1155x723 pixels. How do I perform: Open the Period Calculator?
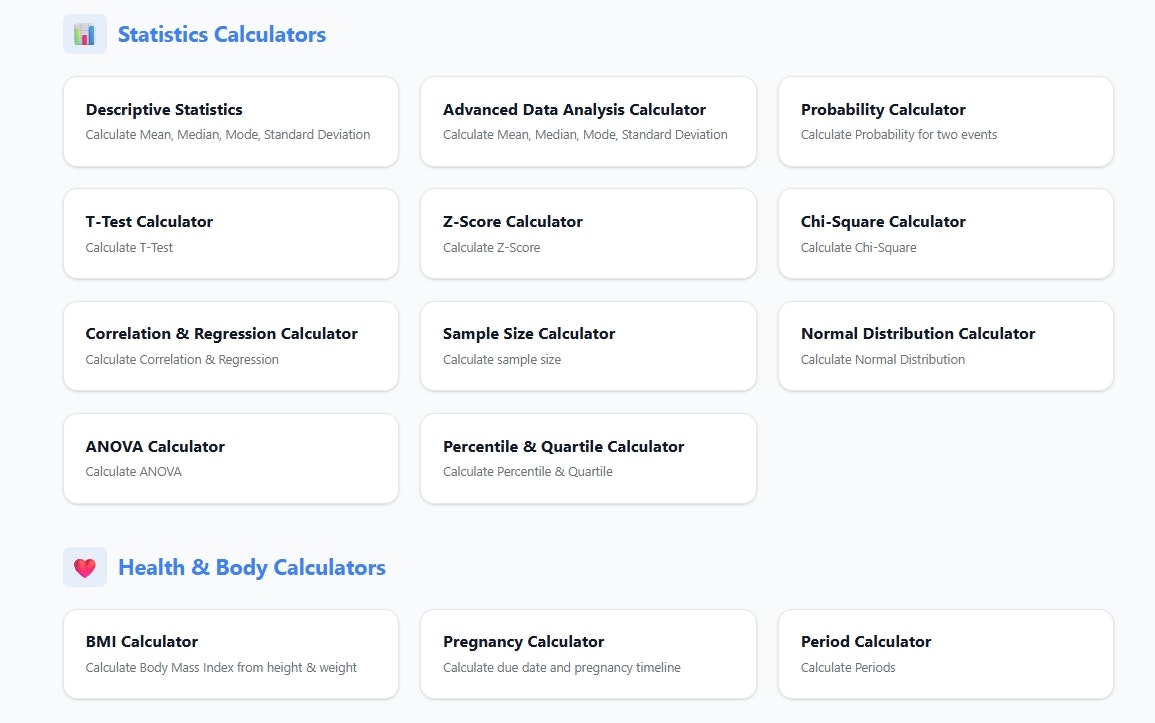click(x=945, y=653)
